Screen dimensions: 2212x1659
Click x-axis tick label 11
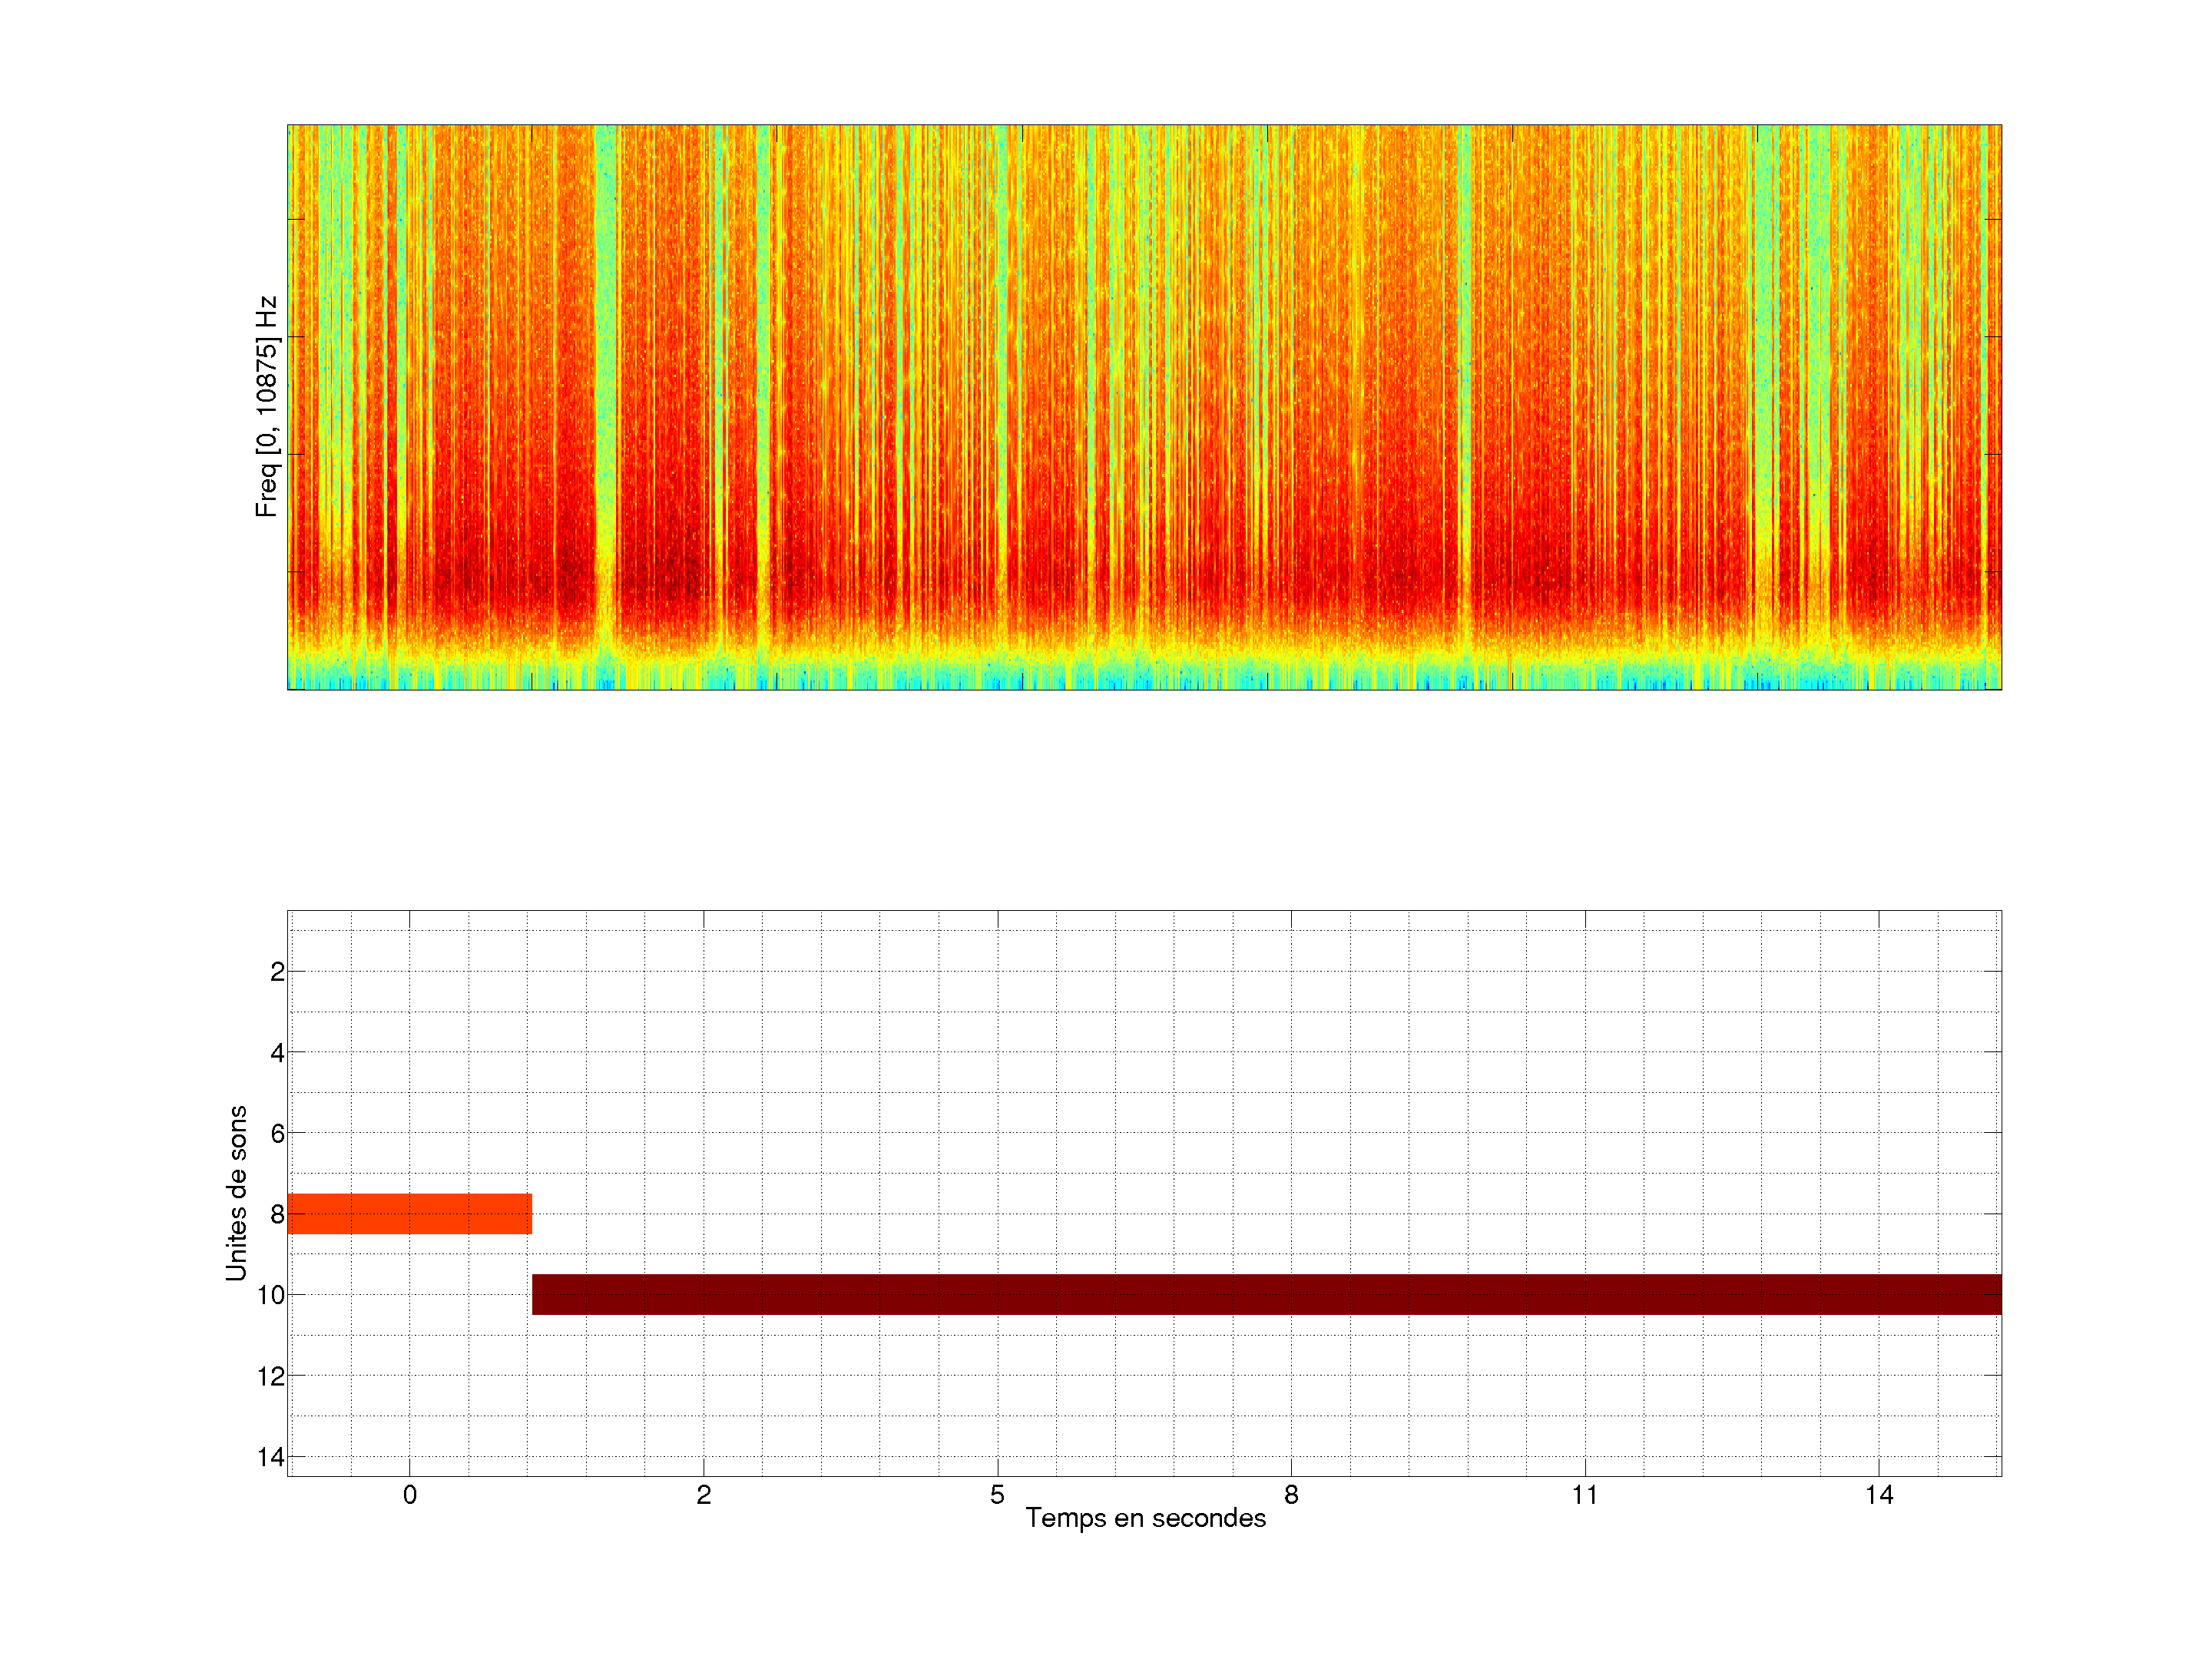pos(1585,1495)
